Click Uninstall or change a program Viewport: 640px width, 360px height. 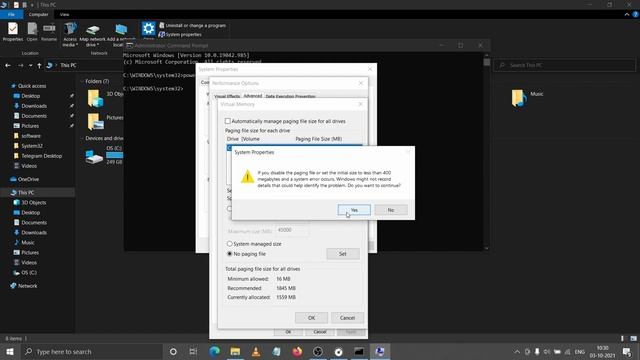192,25
